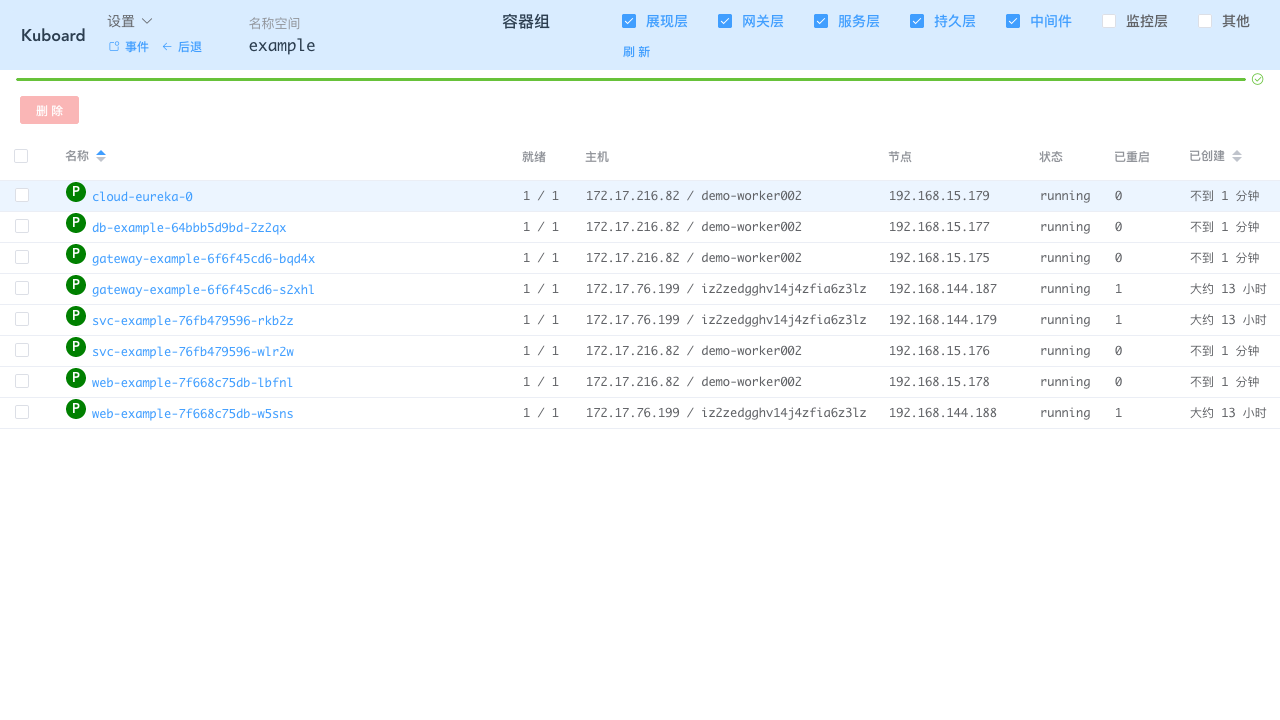Click node IP 192.168.15.177
Viewport: 1280px width, 720px height.
pyautogui.click(x=939, y=227)
